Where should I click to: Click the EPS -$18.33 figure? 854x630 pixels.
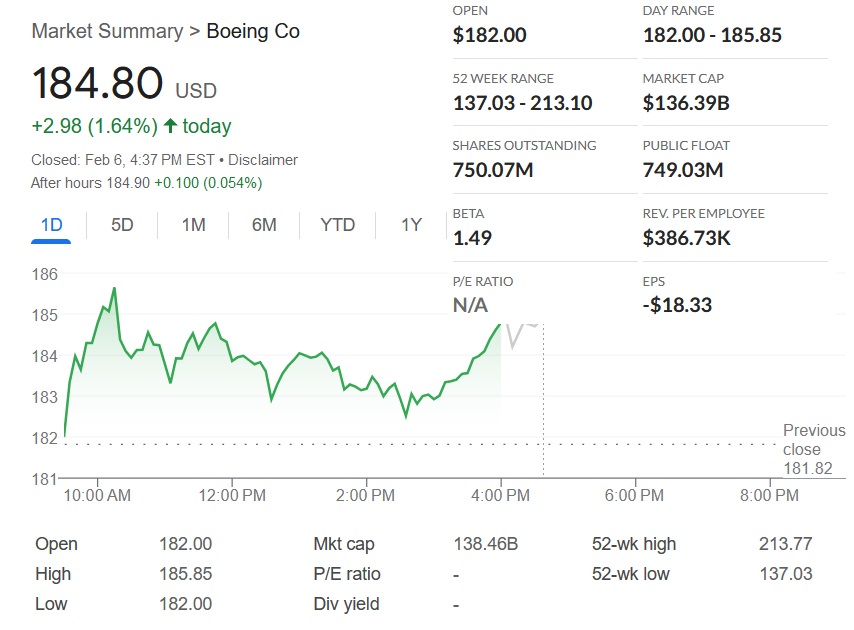pos(677,305)
